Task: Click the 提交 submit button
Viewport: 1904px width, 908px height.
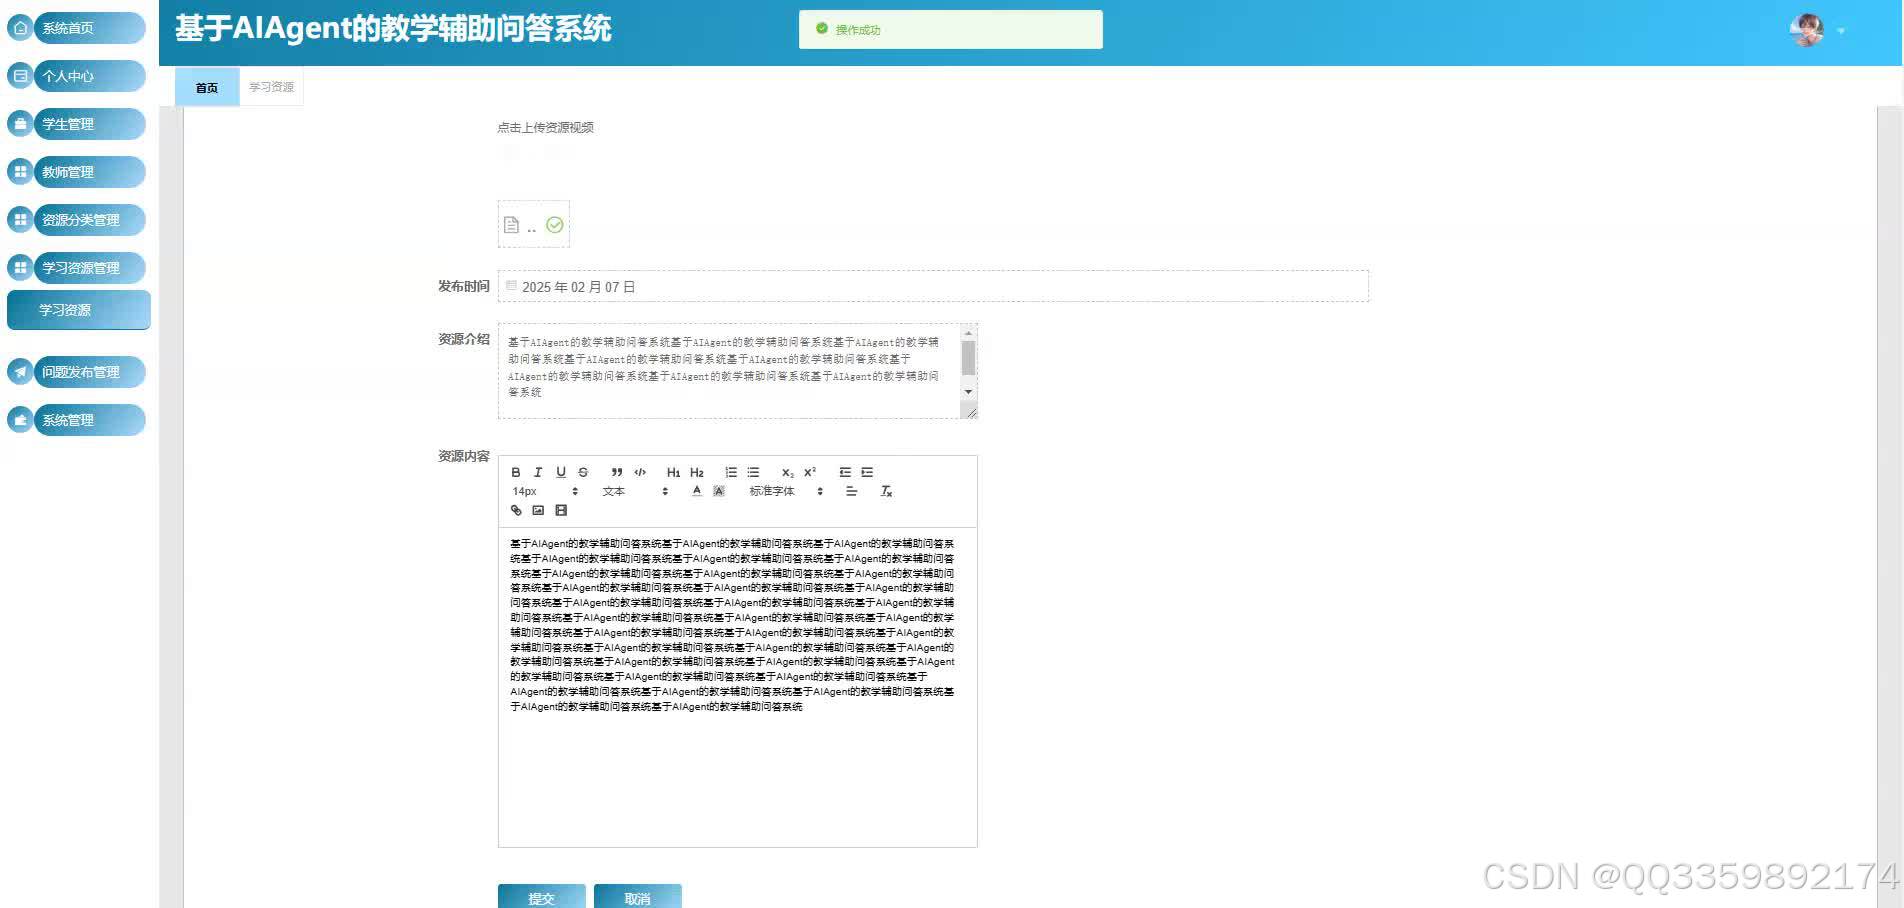Action: click(x=542, y=896)
